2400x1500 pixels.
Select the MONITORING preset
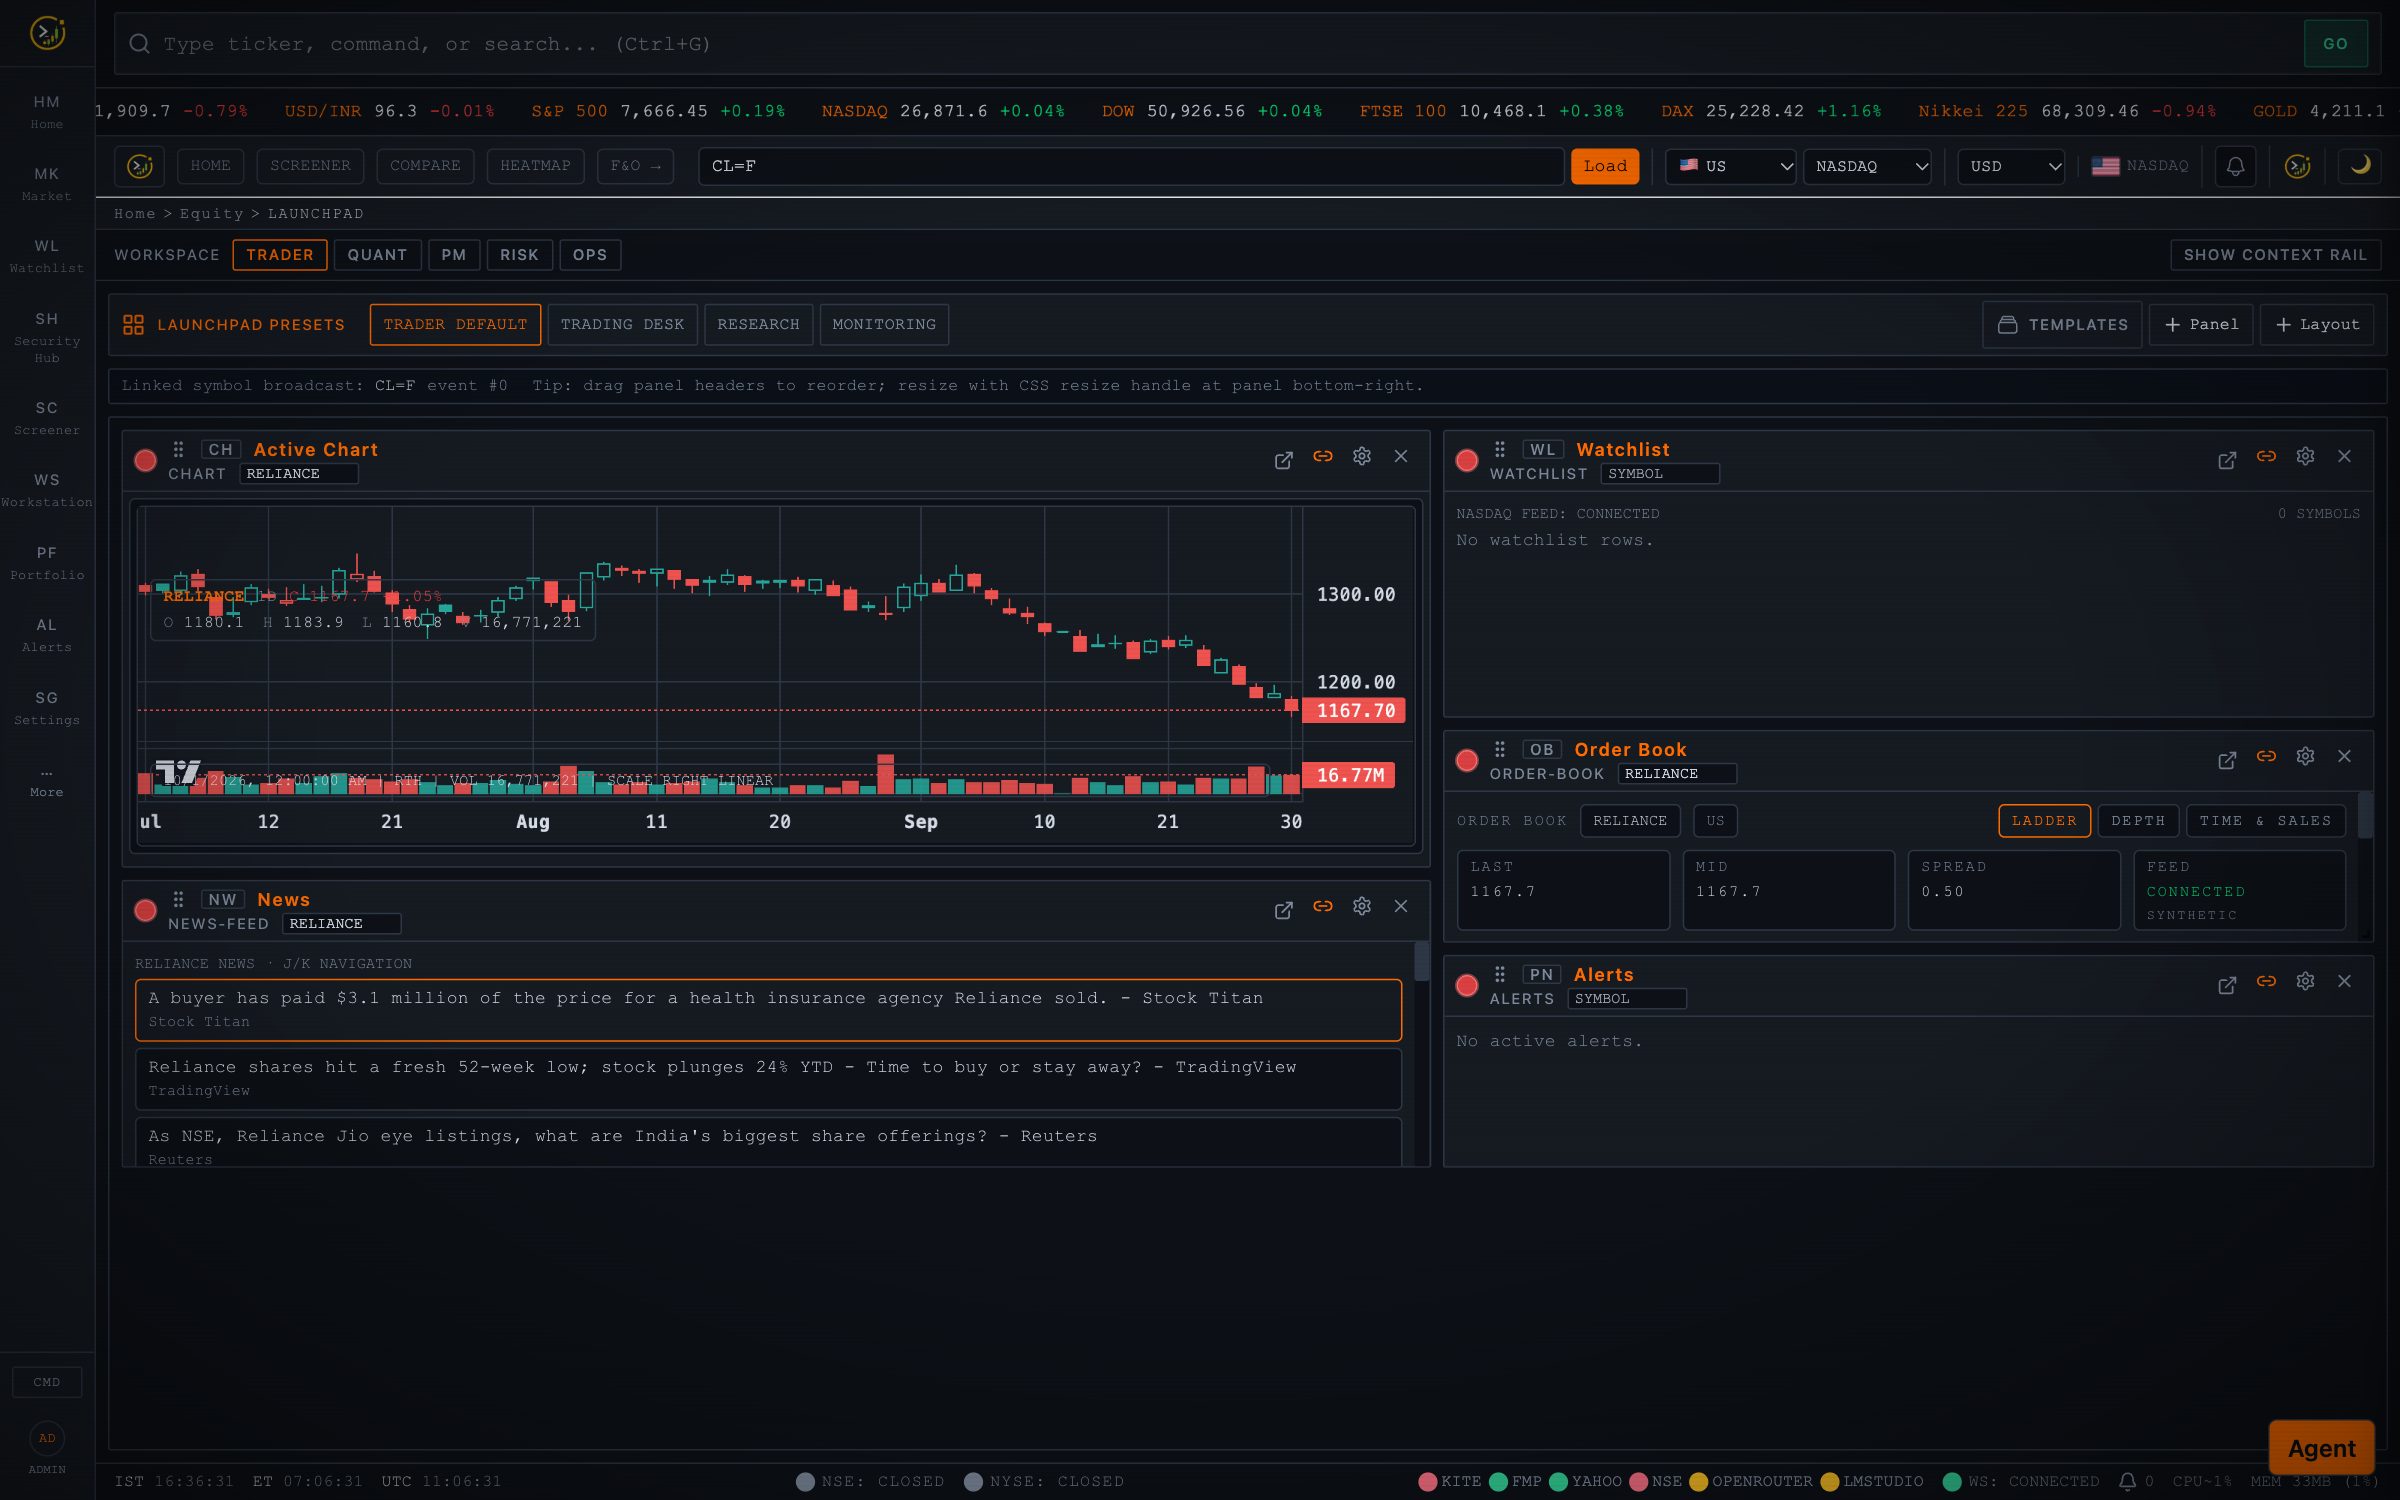884,325
